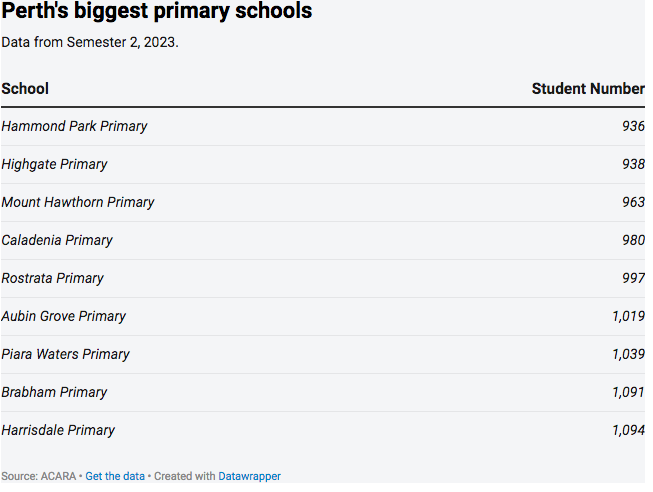Click the chart title about Perth's schools
653x492 pixels.
pos(157,12)
